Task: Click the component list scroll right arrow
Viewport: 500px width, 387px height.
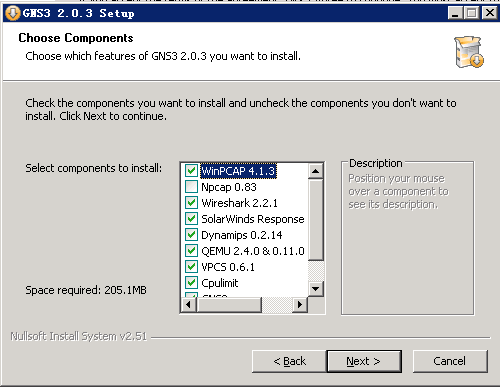Action: (x=300, y=304)
